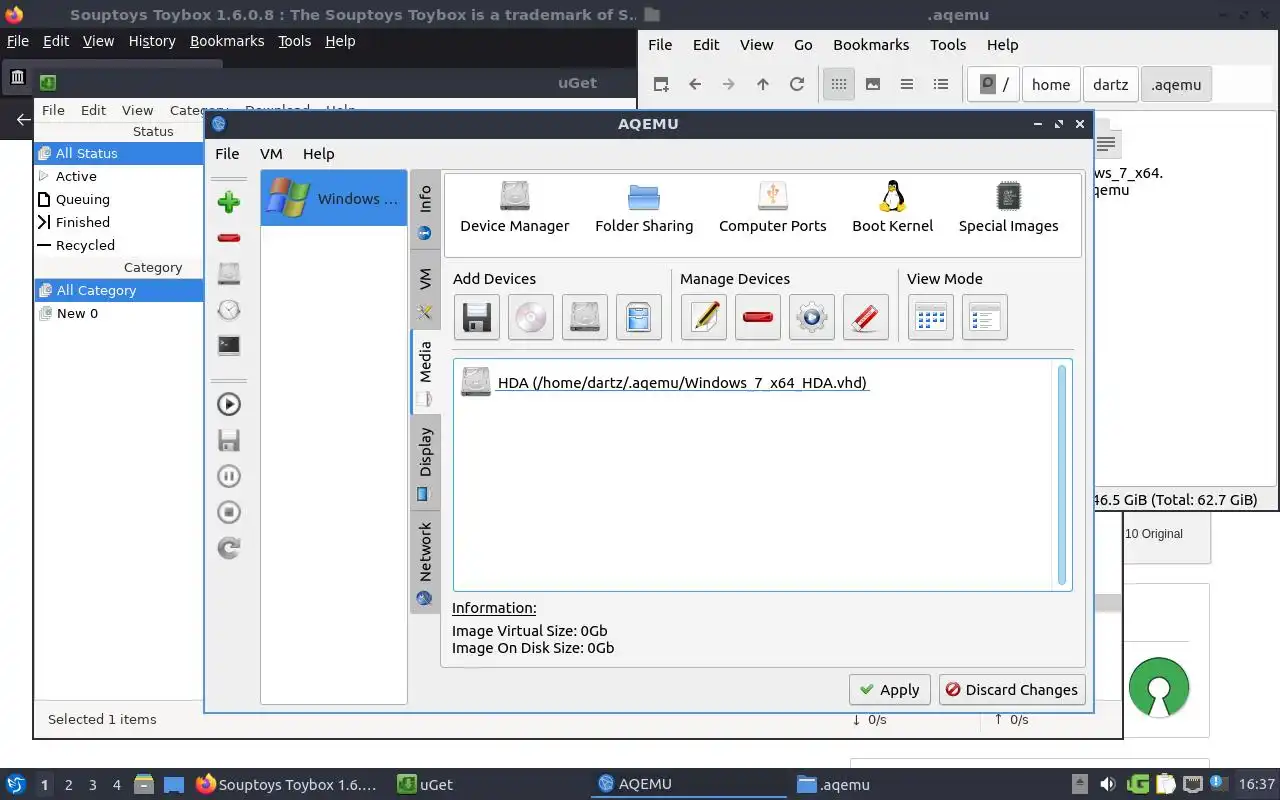
Task: Select All Status in uGet
Action: (119, 153)
